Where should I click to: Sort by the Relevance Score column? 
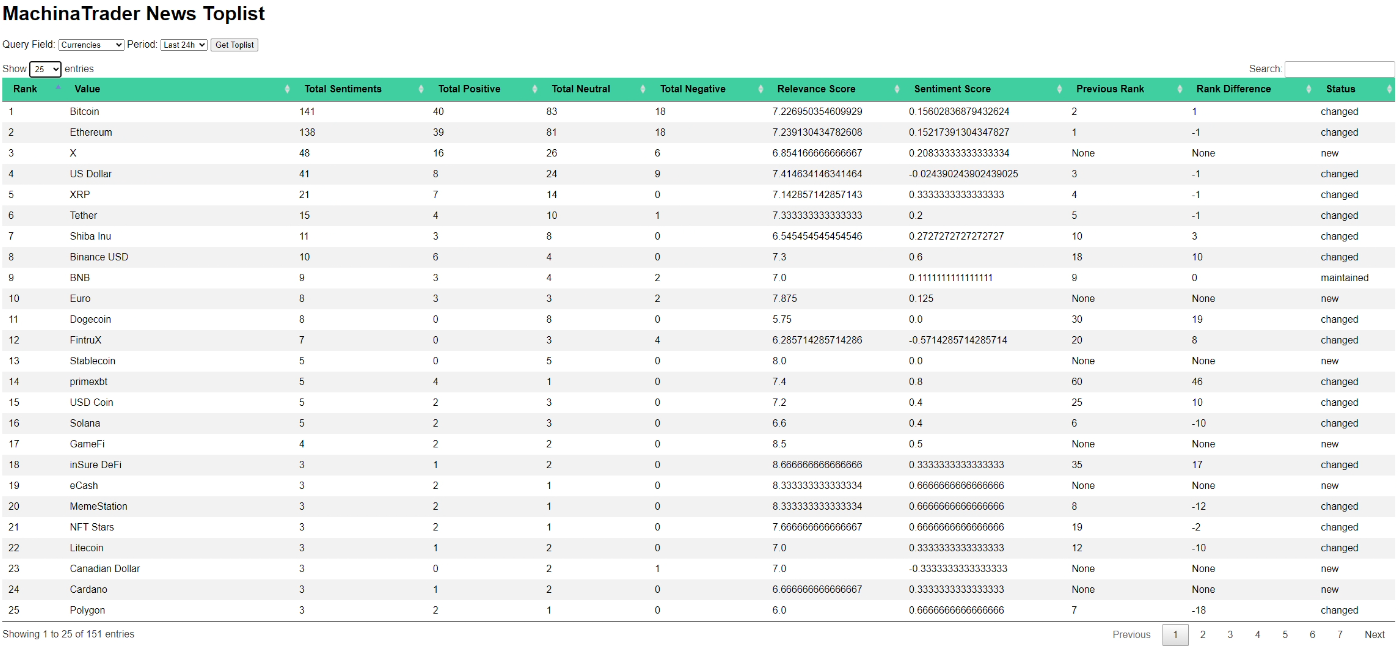click(x=835, y=89)
